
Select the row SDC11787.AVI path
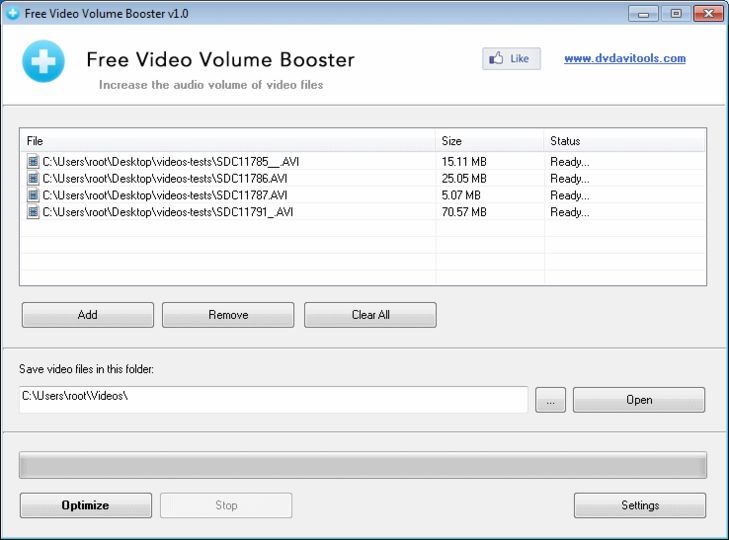coord(165,195)
